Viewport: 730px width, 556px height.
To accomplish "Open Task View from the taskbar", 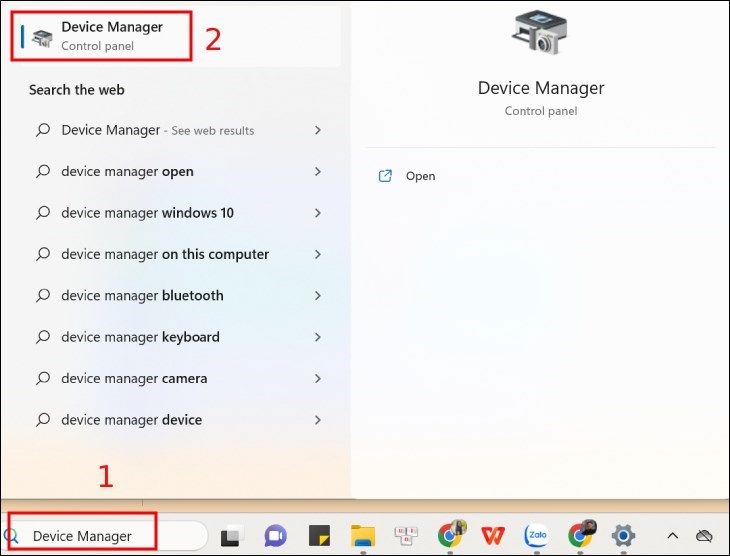I will pos(232,536).
